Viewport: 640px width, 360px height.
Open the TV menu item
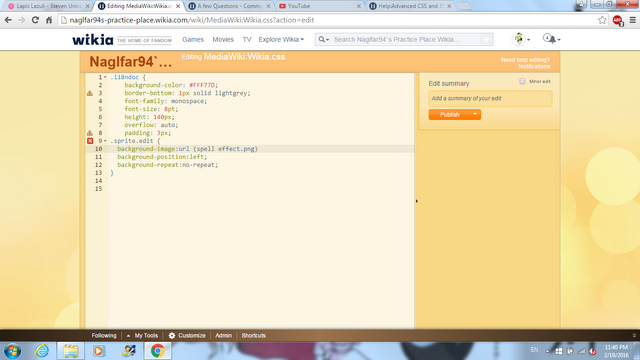pyautogui.click(x=247, y=40)
